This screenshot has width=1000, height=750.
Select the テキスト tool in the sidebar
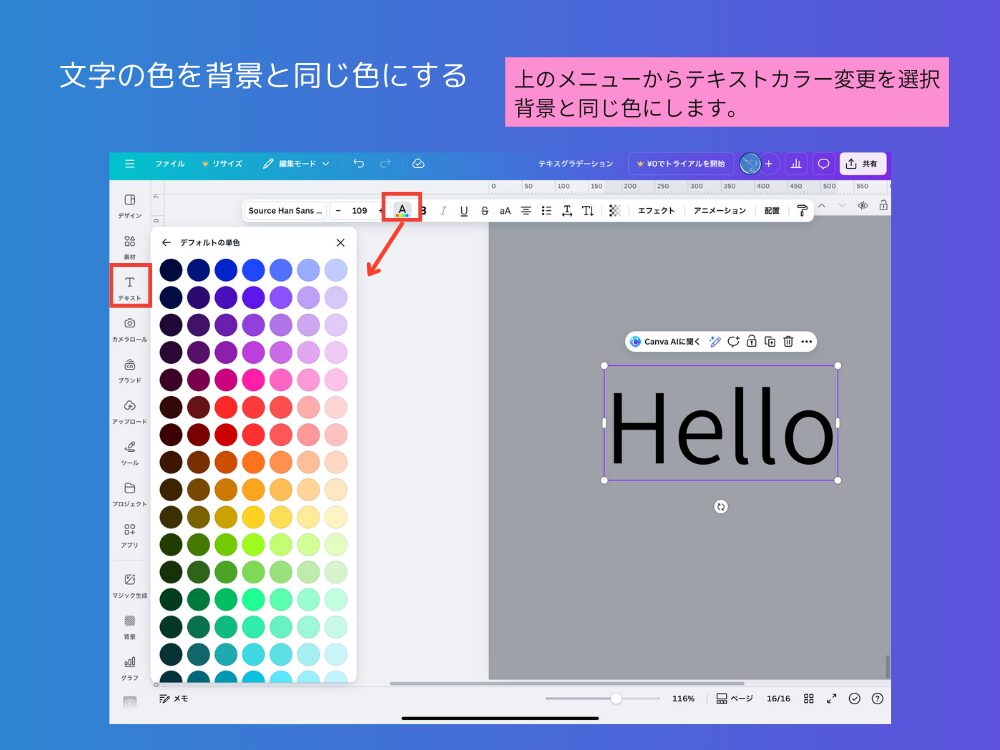click(129, 288)
